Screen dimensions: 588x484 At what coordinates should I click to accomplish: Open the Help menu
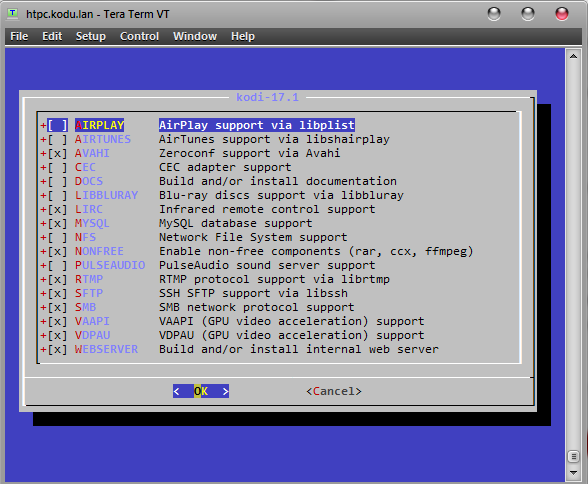(x=243, y=36)
